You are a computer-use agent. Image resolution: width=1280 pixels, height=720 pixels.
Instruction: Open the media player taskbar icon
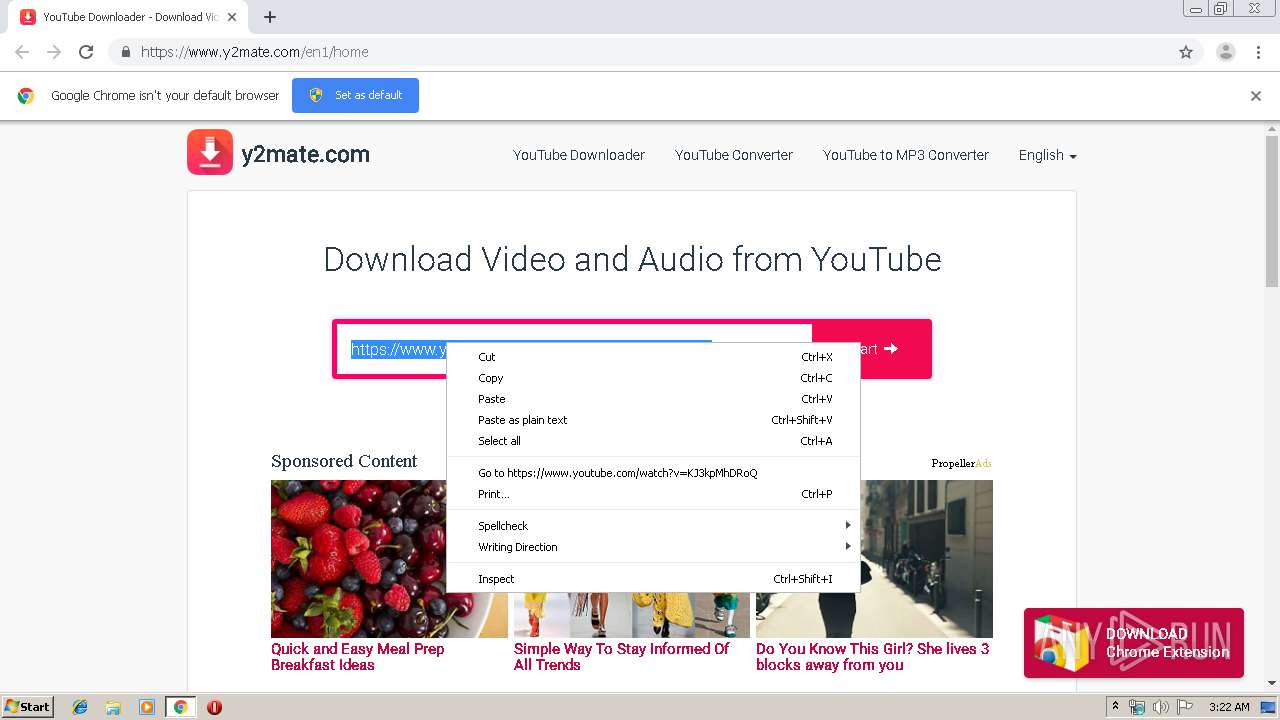click(x=147, y=707)
